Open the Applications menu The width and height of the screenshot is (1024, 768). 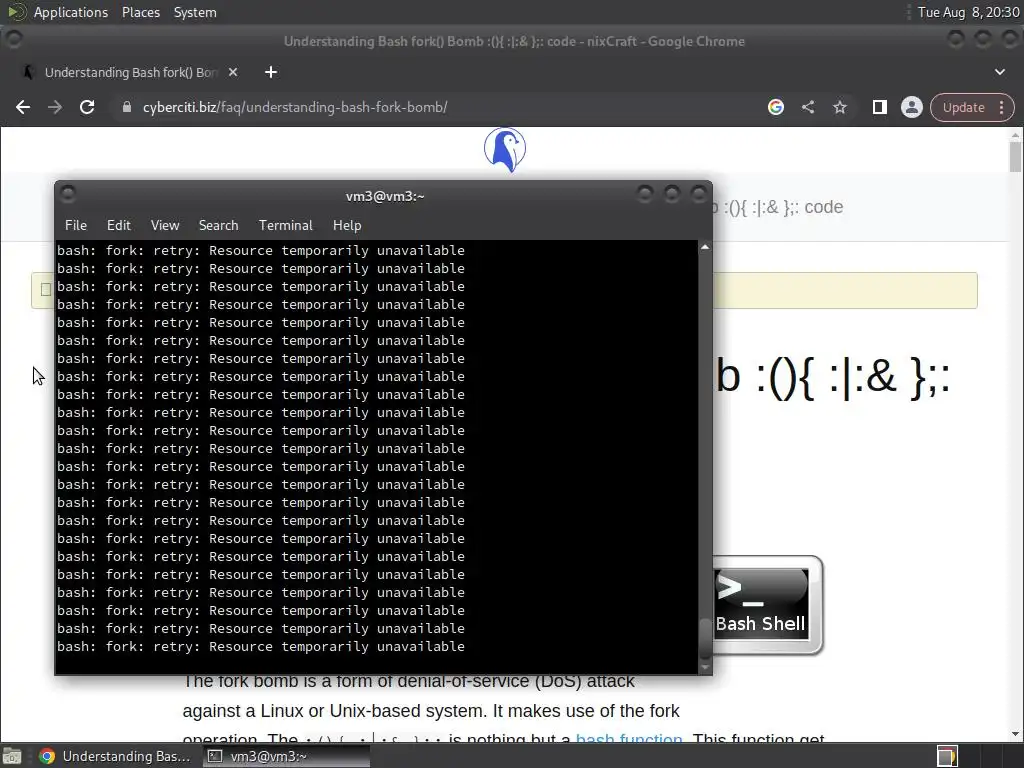[x=71, y=12]
